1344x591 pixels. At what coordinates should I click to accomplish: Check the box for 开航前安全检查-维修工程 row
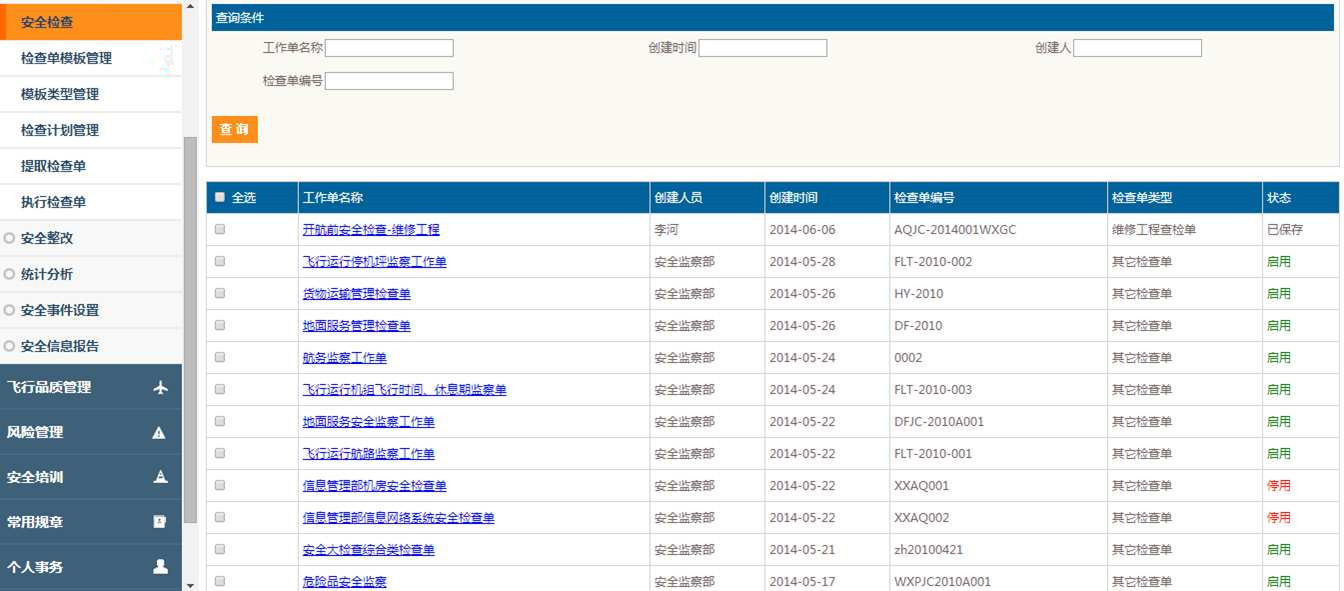pos(220,229)
